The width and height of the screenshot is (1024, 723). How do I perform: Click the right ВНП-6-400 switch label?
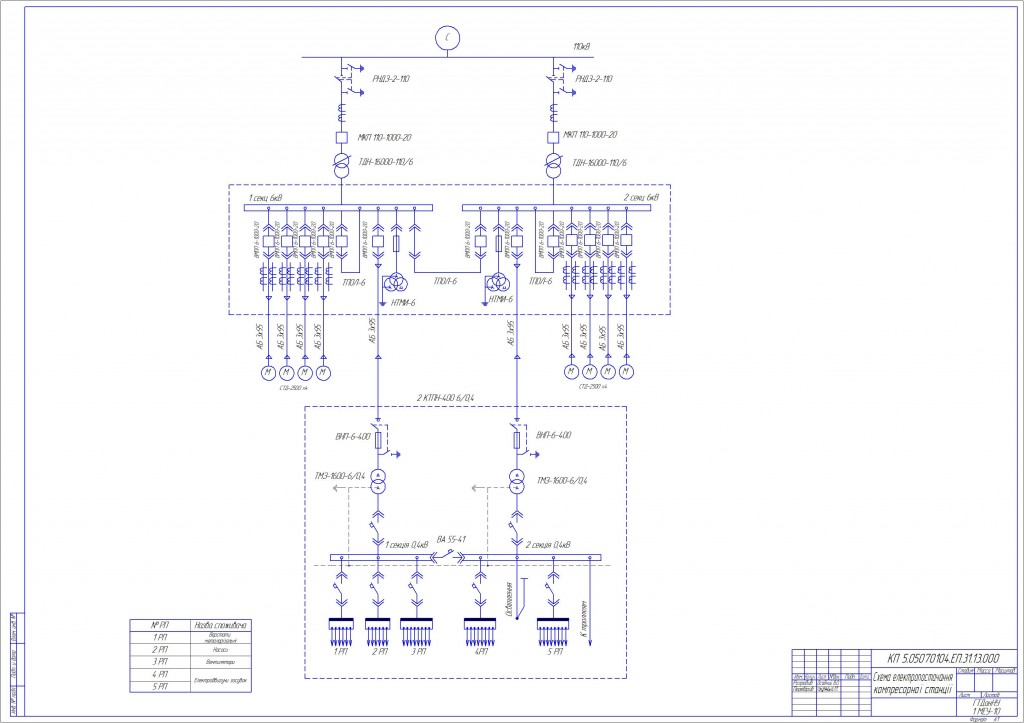(554, 435)
